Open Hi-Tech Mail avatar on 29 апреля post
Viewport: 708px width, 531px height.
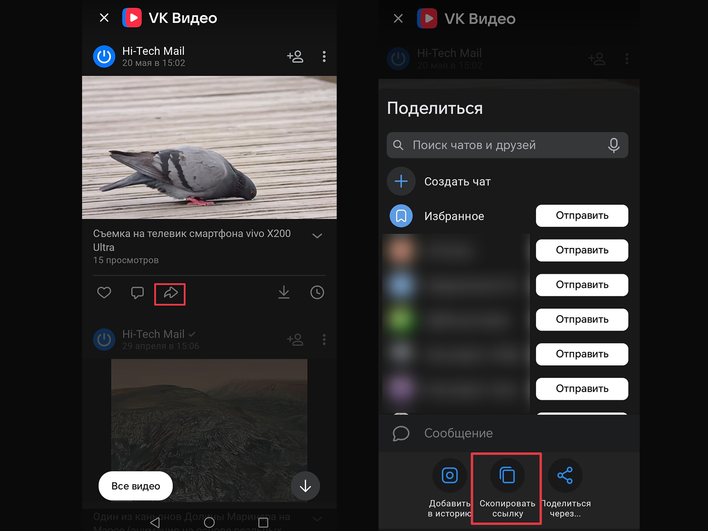coord(104,339)
